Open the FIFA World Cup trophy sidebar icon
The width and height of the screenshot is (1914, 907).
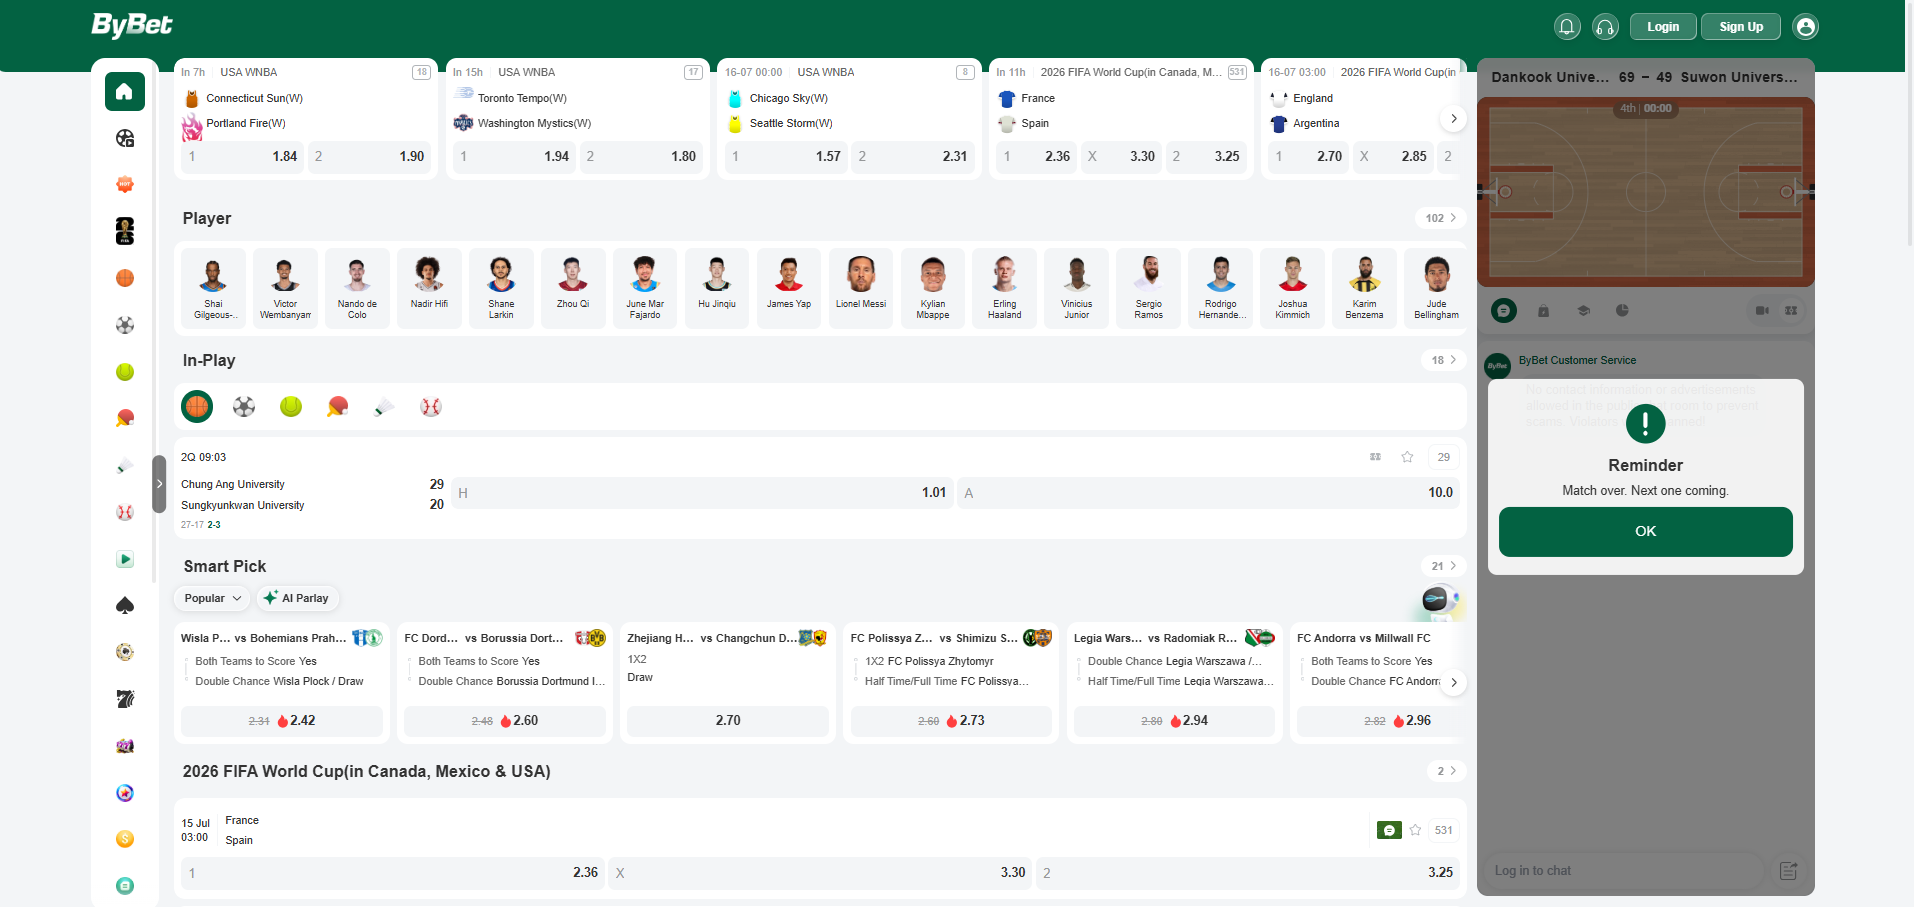pos(125,231)
